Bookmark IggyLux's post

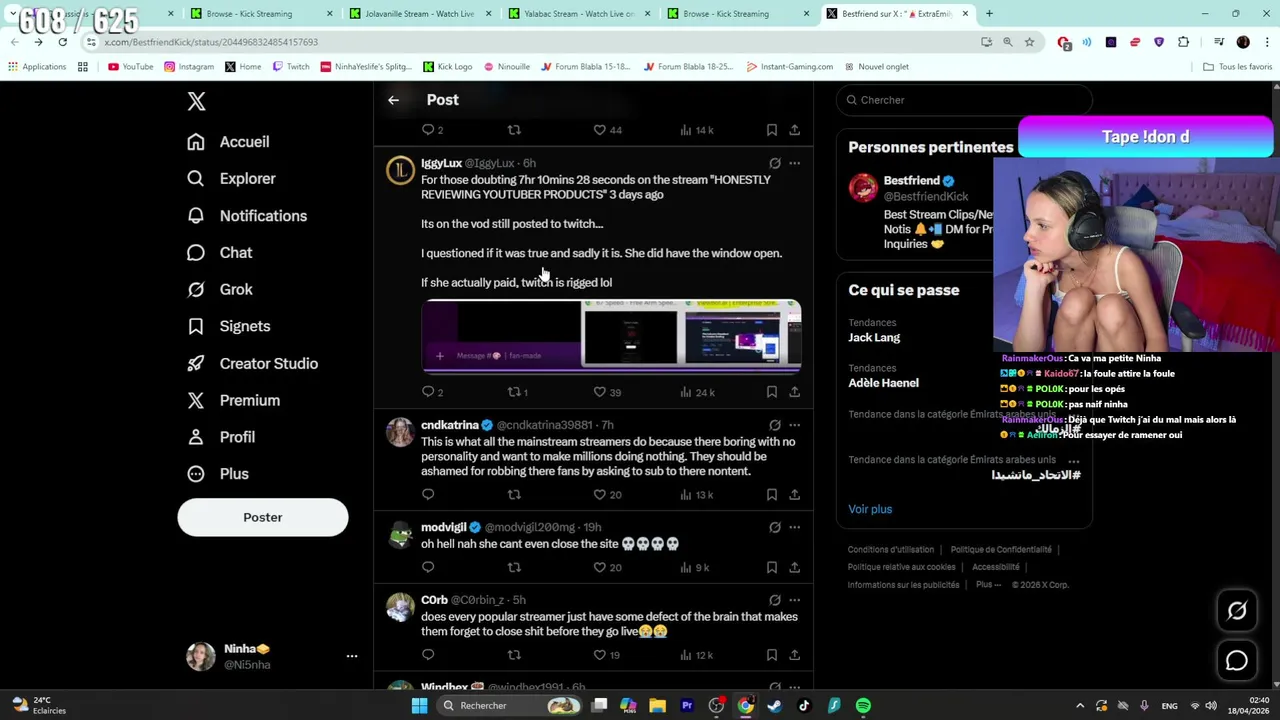point(772,392)
